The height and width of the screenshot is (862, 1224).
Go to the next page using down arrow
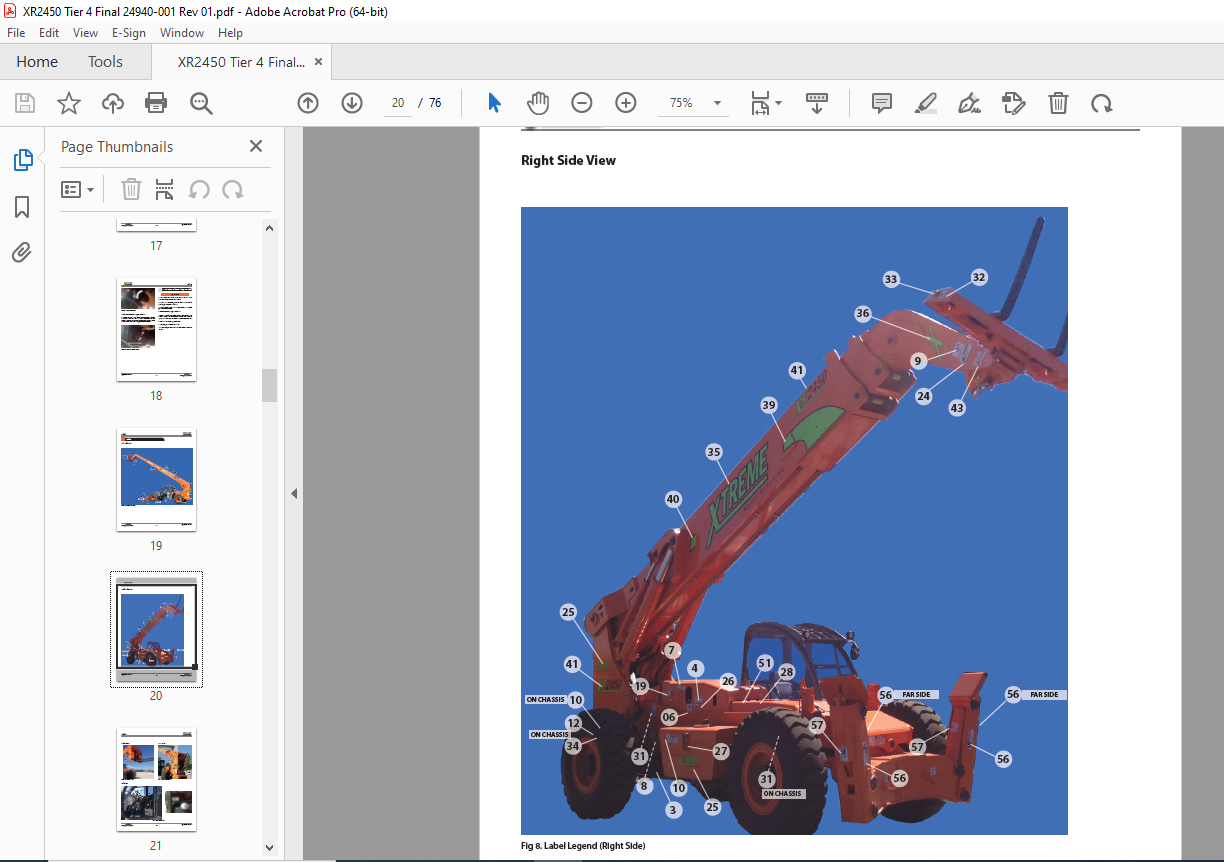click(352, 103)
